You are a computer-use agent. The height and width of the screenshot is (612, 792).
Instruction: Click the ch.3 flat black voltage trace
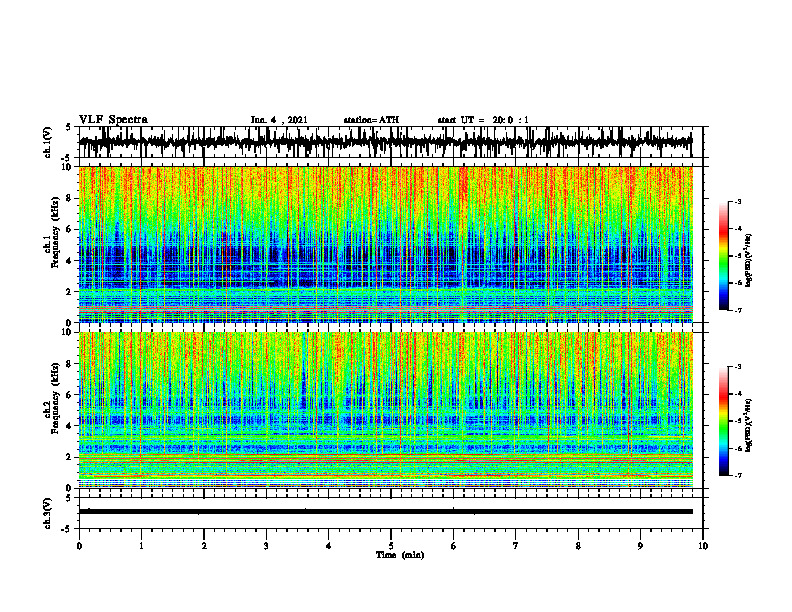pyautogui.click(x=385, y=512)
